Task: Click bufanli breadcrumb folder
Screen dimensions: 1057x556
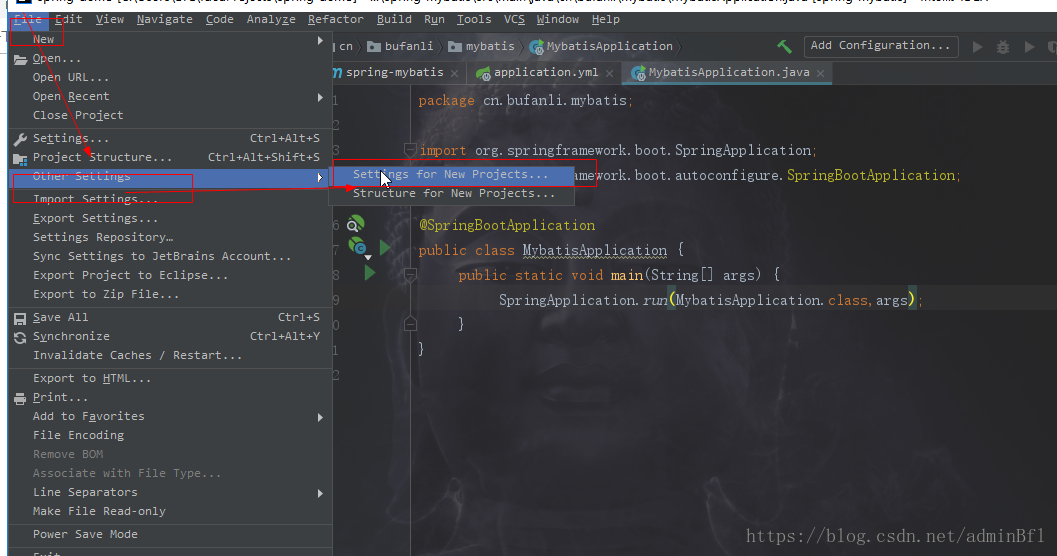Action: coord(400,47)
